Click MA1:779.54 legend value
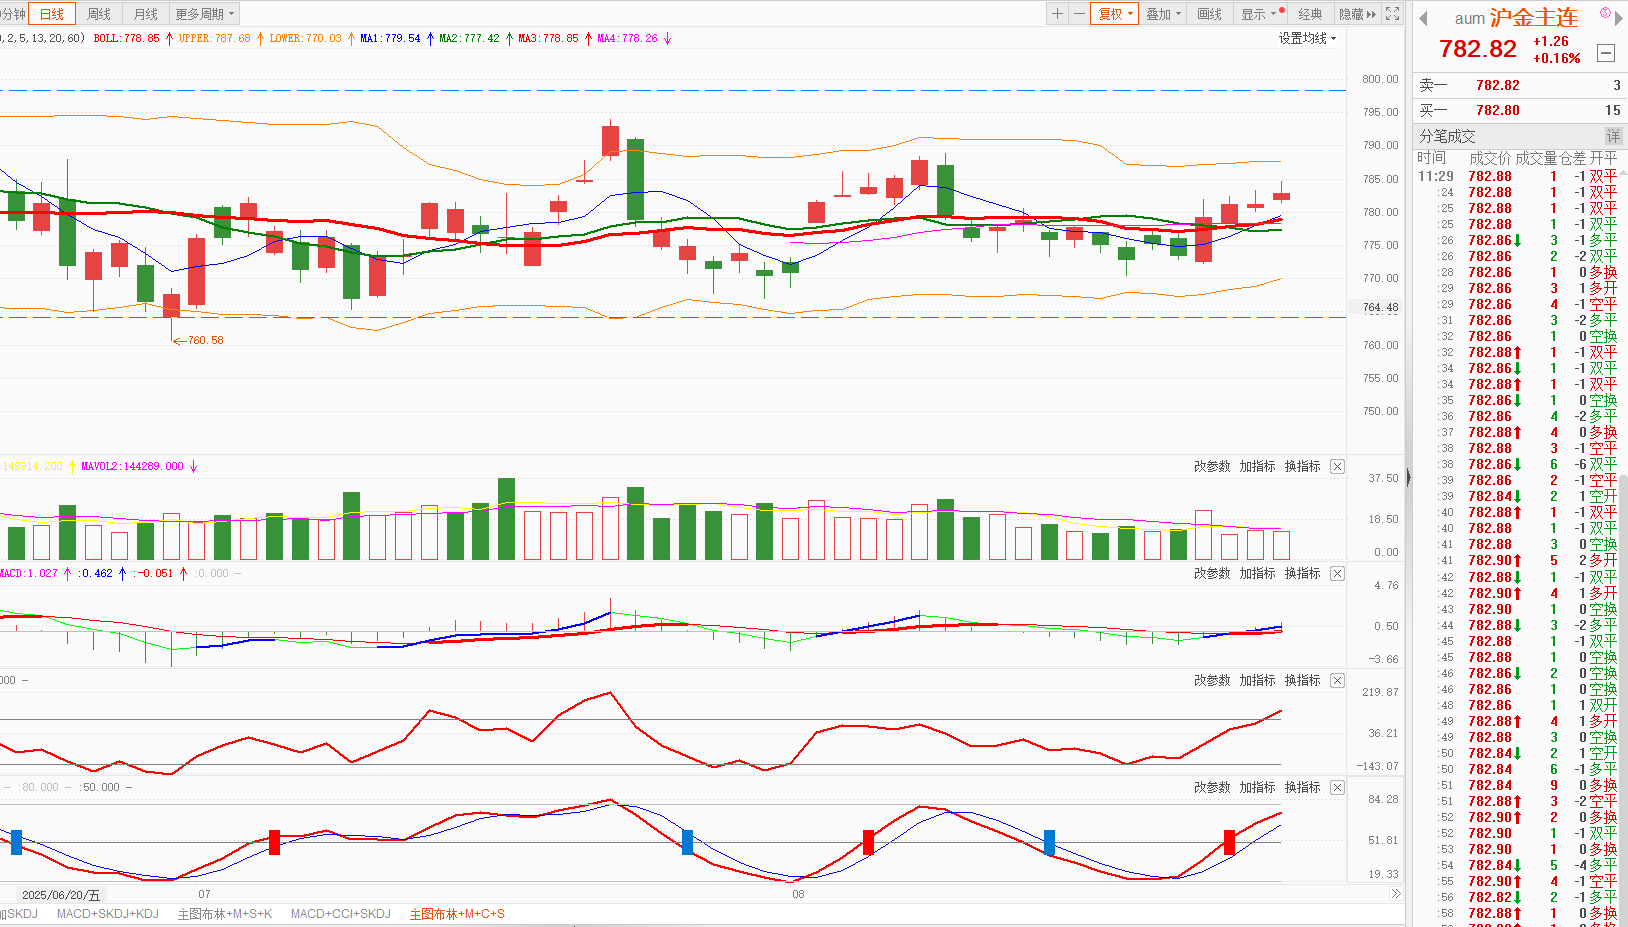Viewport: 1628px width, 927px height. [x=390, y=38]
